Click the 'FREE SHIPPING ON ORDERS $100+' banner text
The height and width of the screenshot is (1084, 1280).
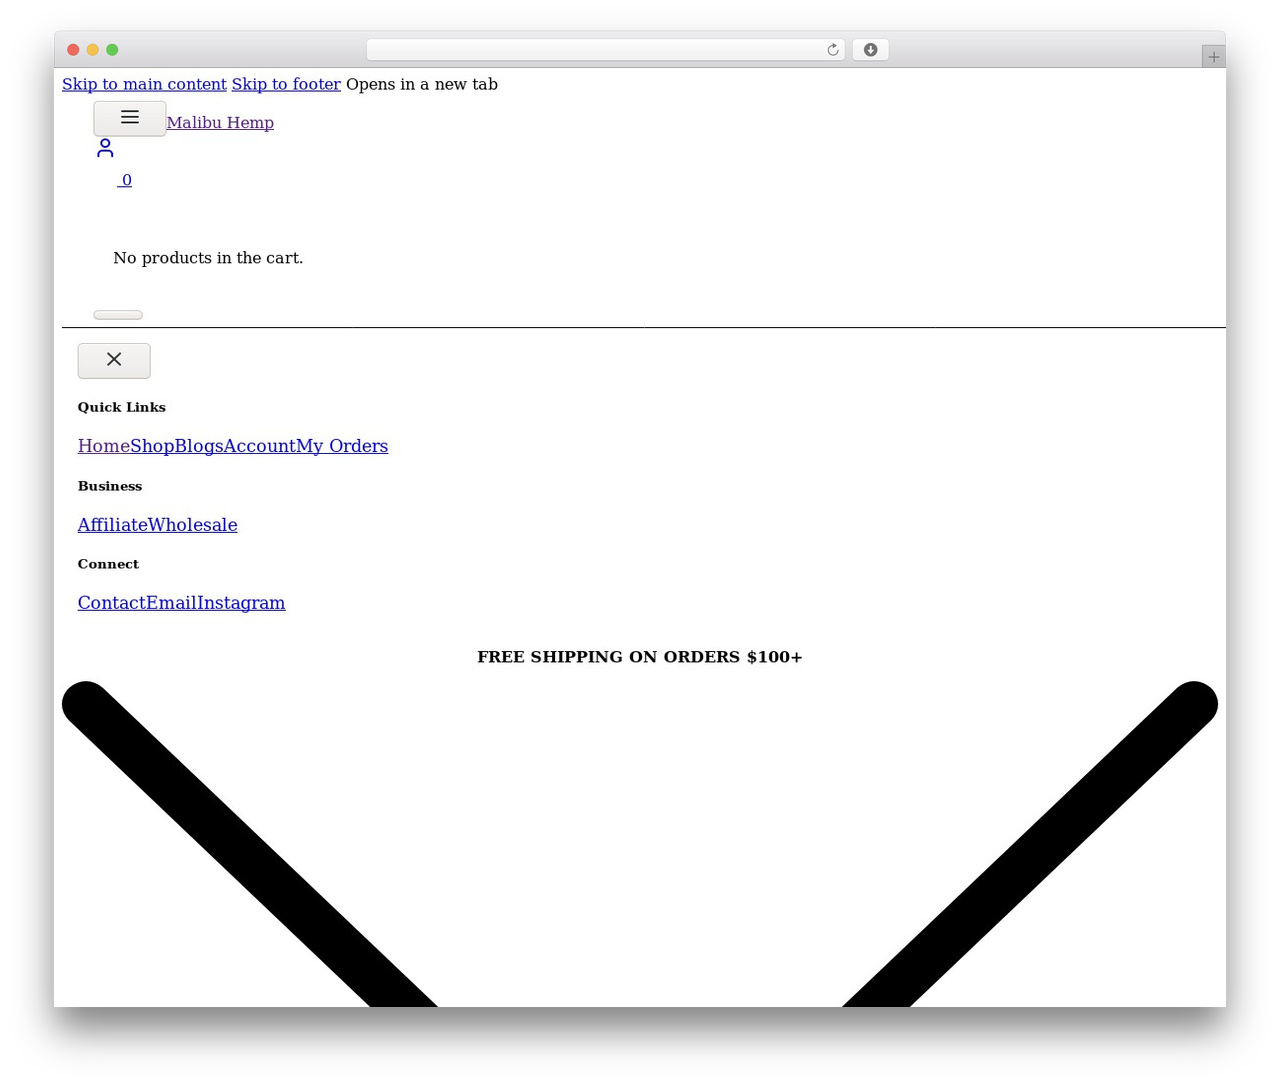point(640,657)
